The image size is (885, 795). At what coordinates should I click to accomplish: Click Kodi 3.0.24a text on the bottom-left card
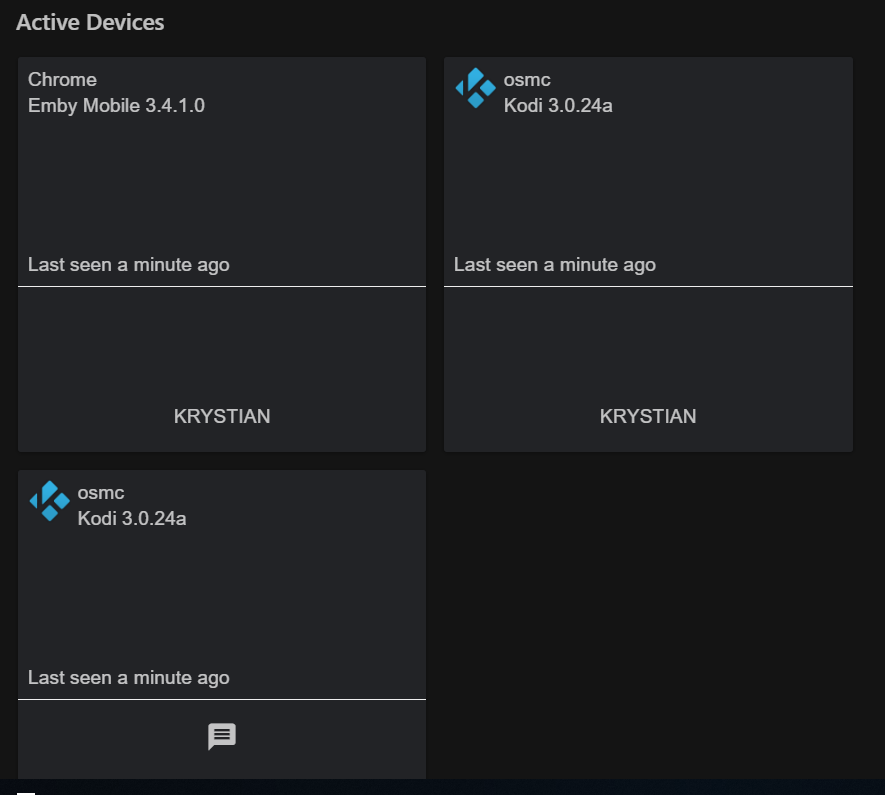click(132, 518)
